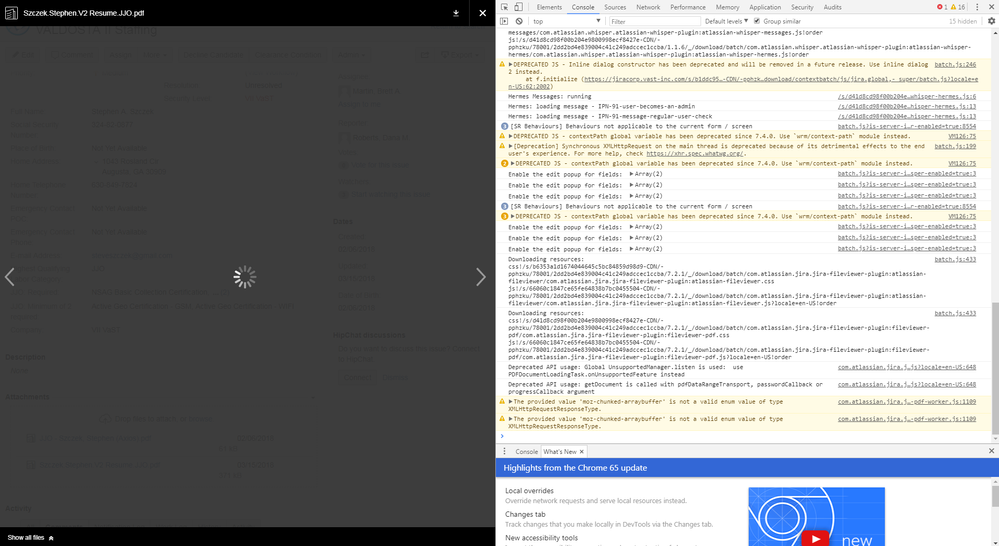Screen dimensions: 999x546
Task: Expand the Inline dialog constructor deprecation warning
Action: [x=510, y=64]
